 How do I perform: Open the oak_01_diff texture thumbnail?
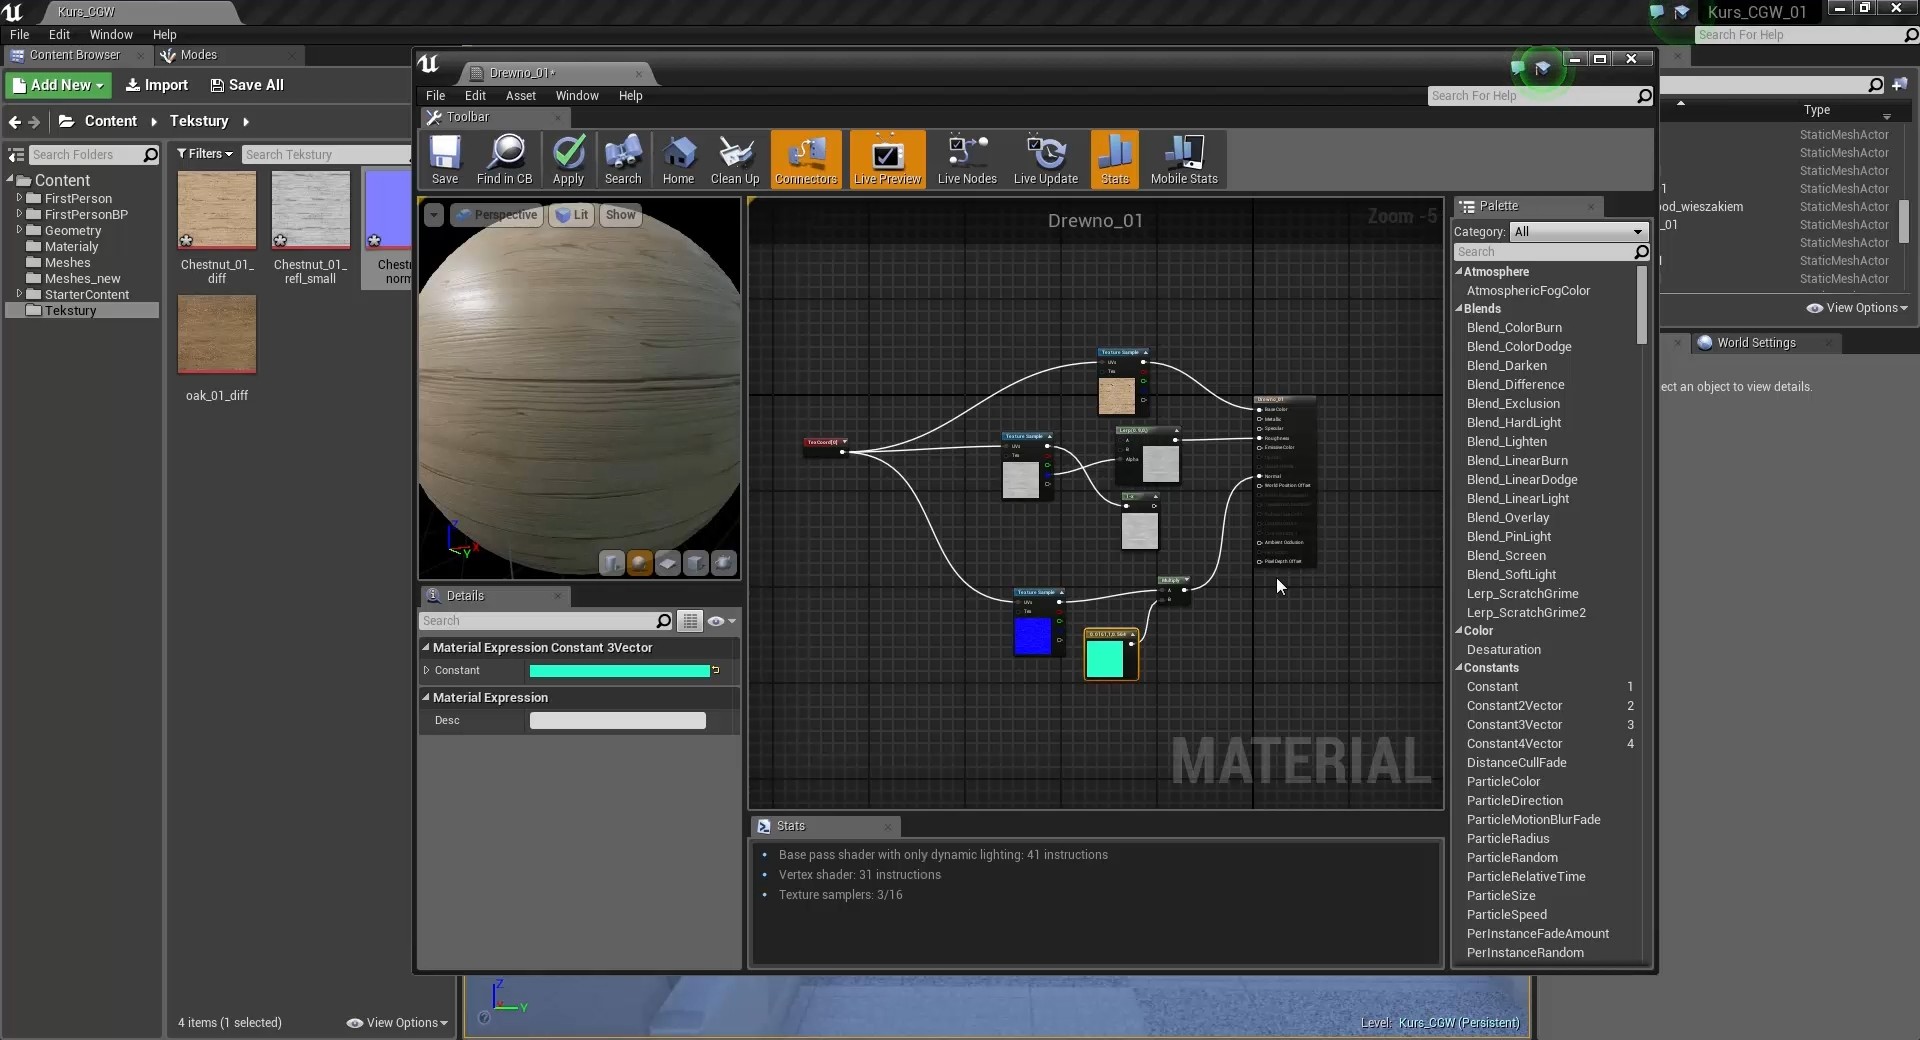[x=217, y=335]
